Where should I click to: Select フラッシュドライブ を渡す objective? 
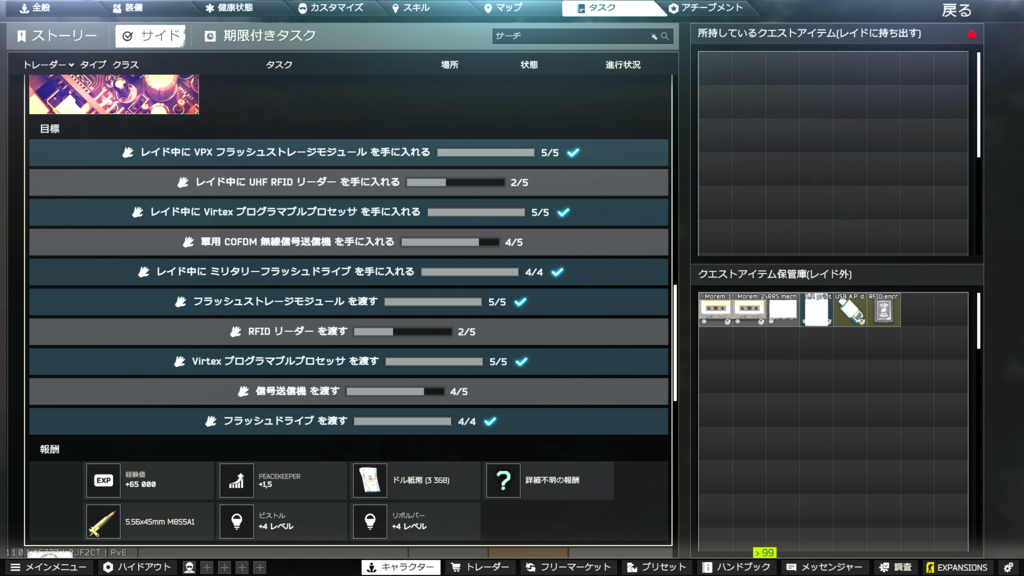[349, 421]
